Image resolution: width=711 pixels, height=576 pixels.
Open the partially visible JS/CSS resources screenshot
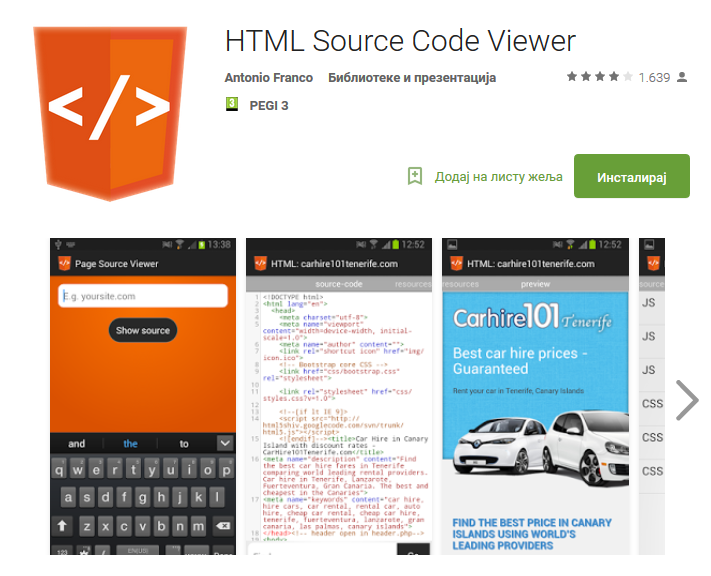[x=652, y=396]
